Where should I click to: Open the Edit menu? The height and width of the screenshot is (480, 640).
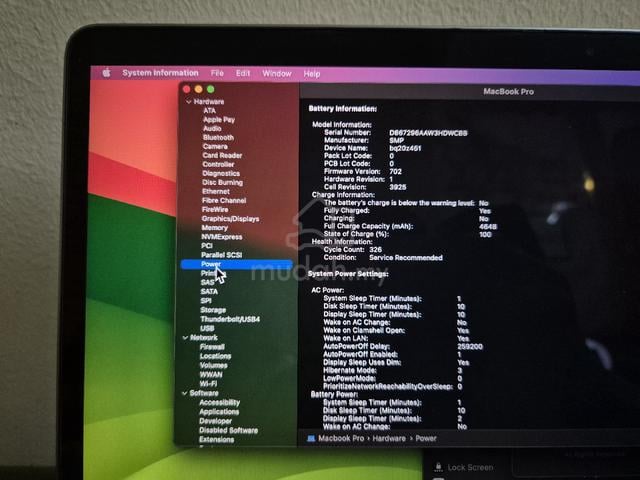[243, 73]
